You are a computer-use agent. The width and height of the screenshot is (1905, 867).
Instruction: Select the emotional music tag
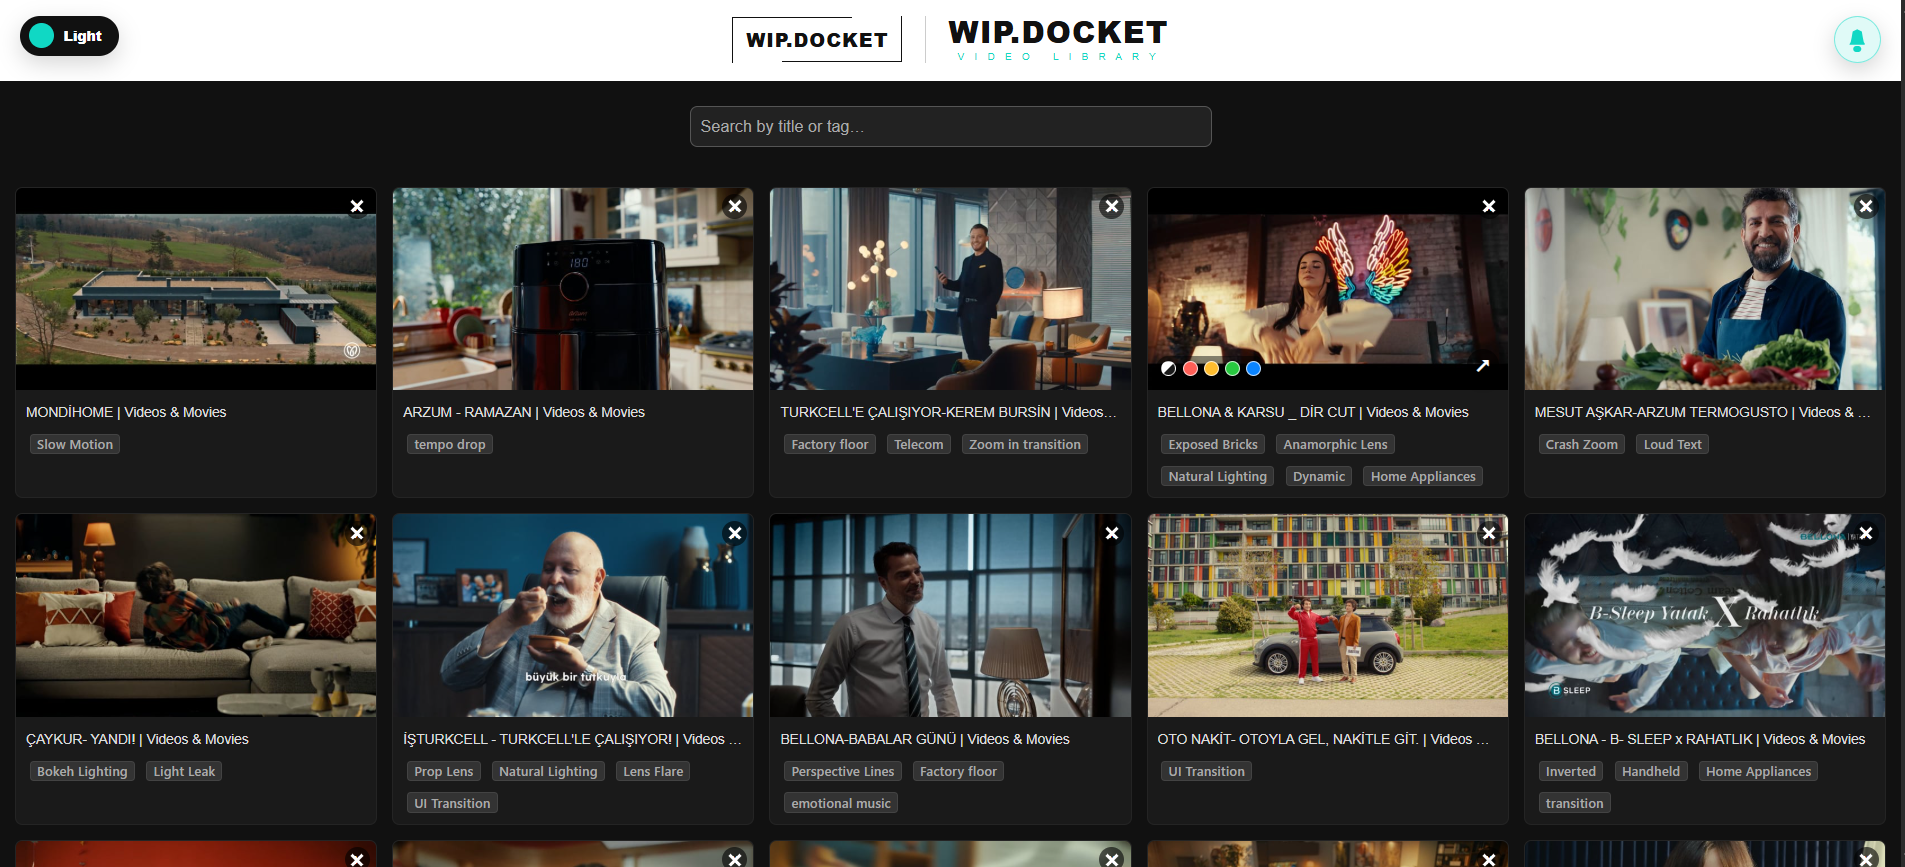(841, 803)
